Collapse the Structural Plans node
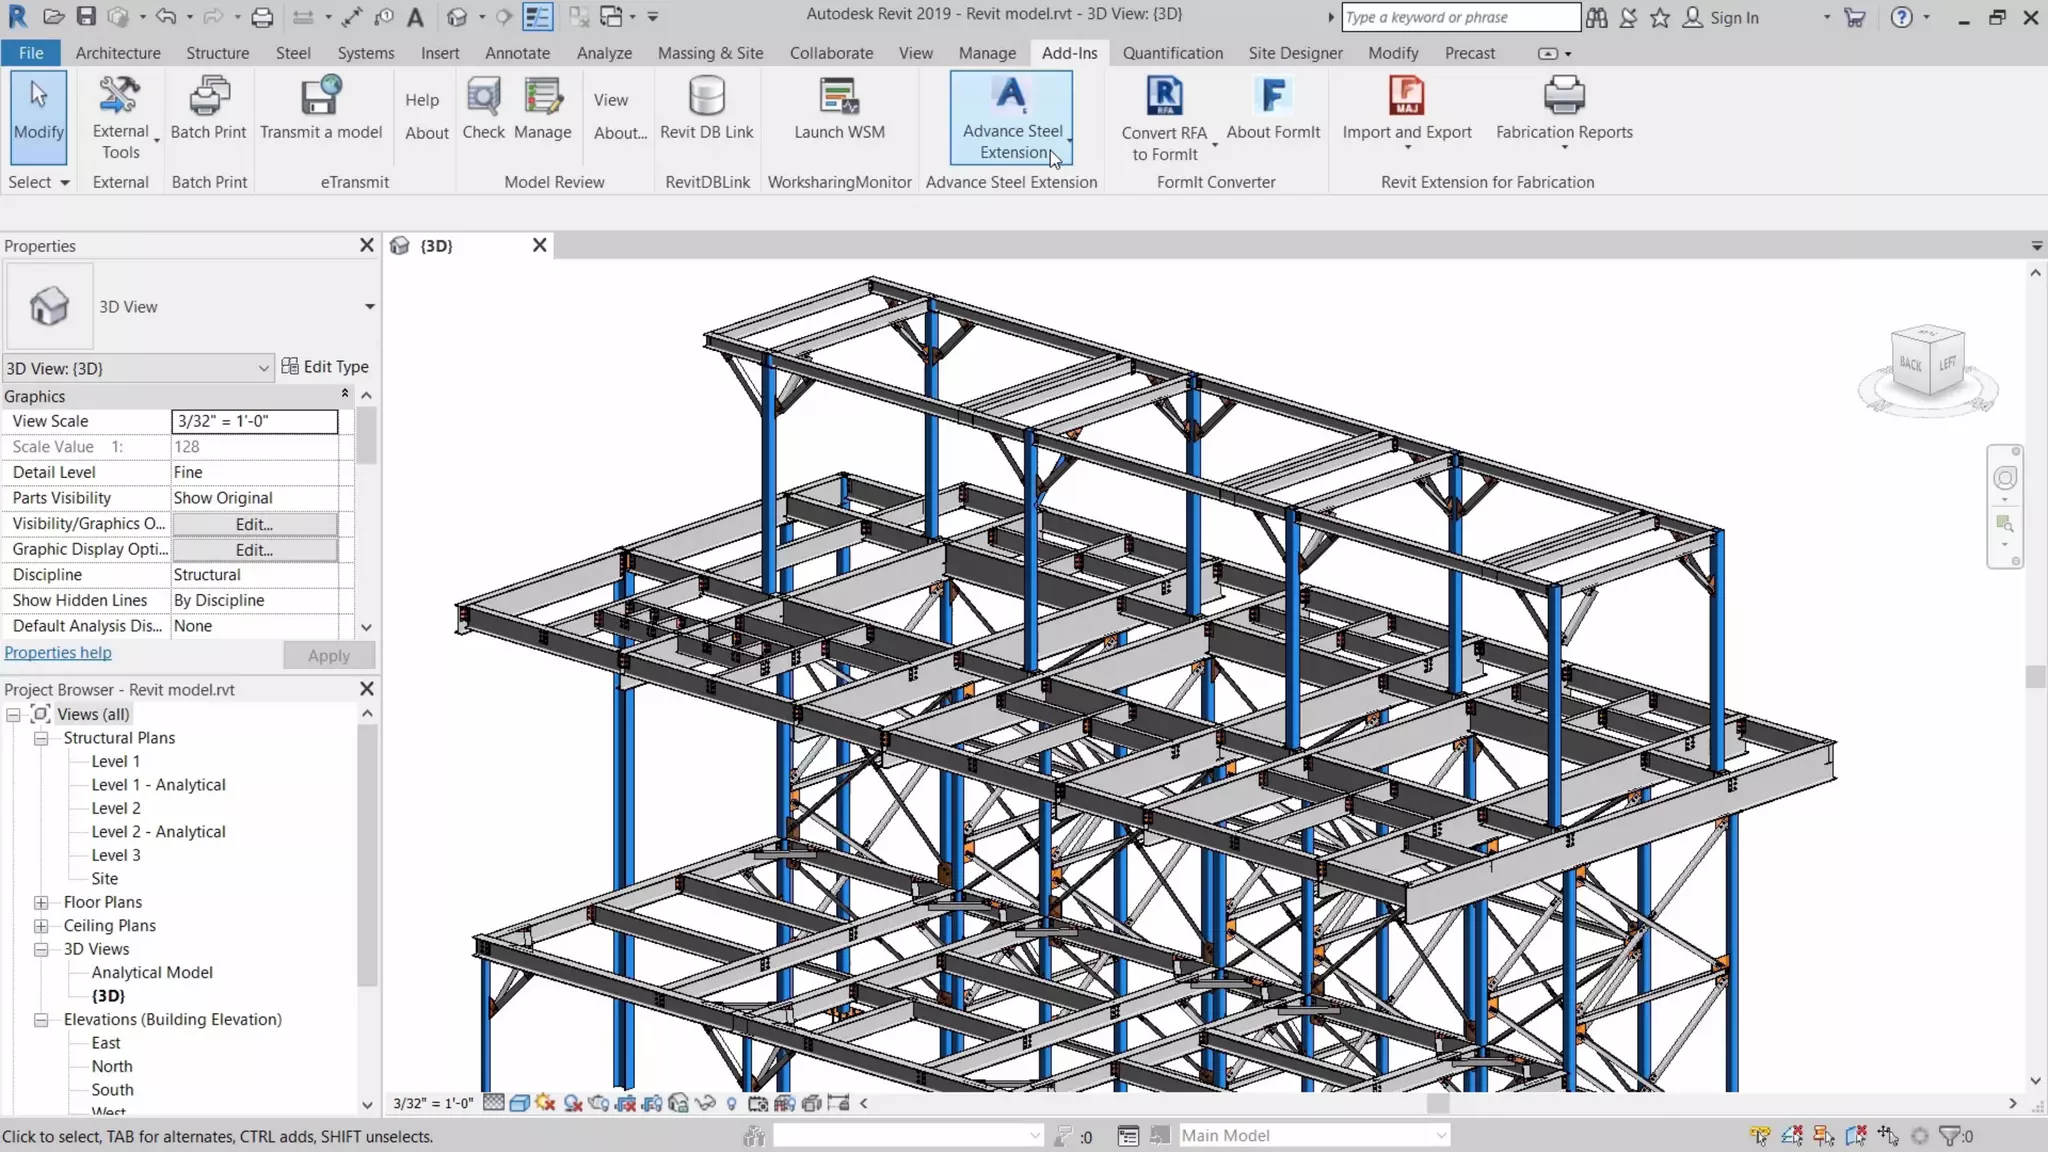 (41, 738)
